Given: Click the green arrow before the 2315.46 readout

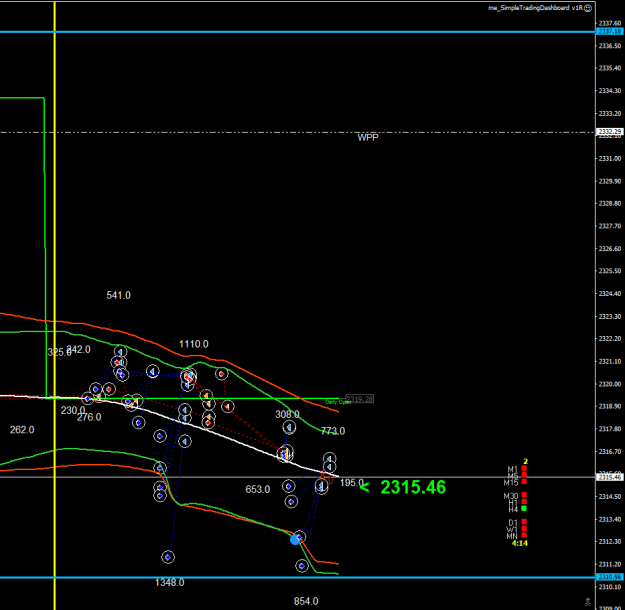Looking at the screenshot, I should (x=364, y=487).
